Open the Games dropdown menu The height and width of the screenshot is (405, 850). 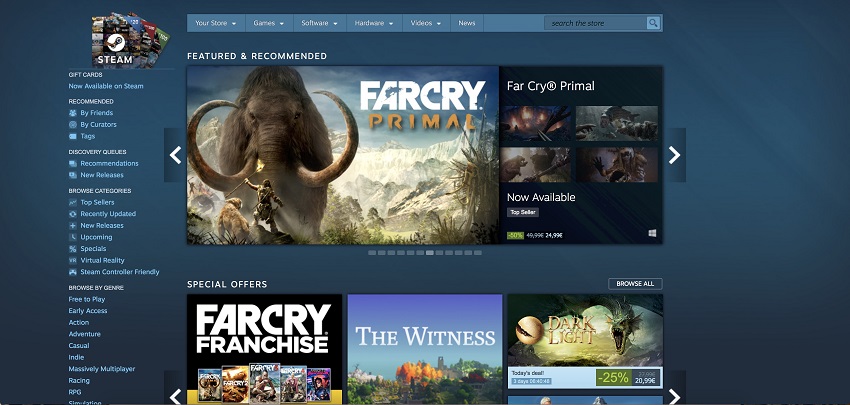point(268,23)
